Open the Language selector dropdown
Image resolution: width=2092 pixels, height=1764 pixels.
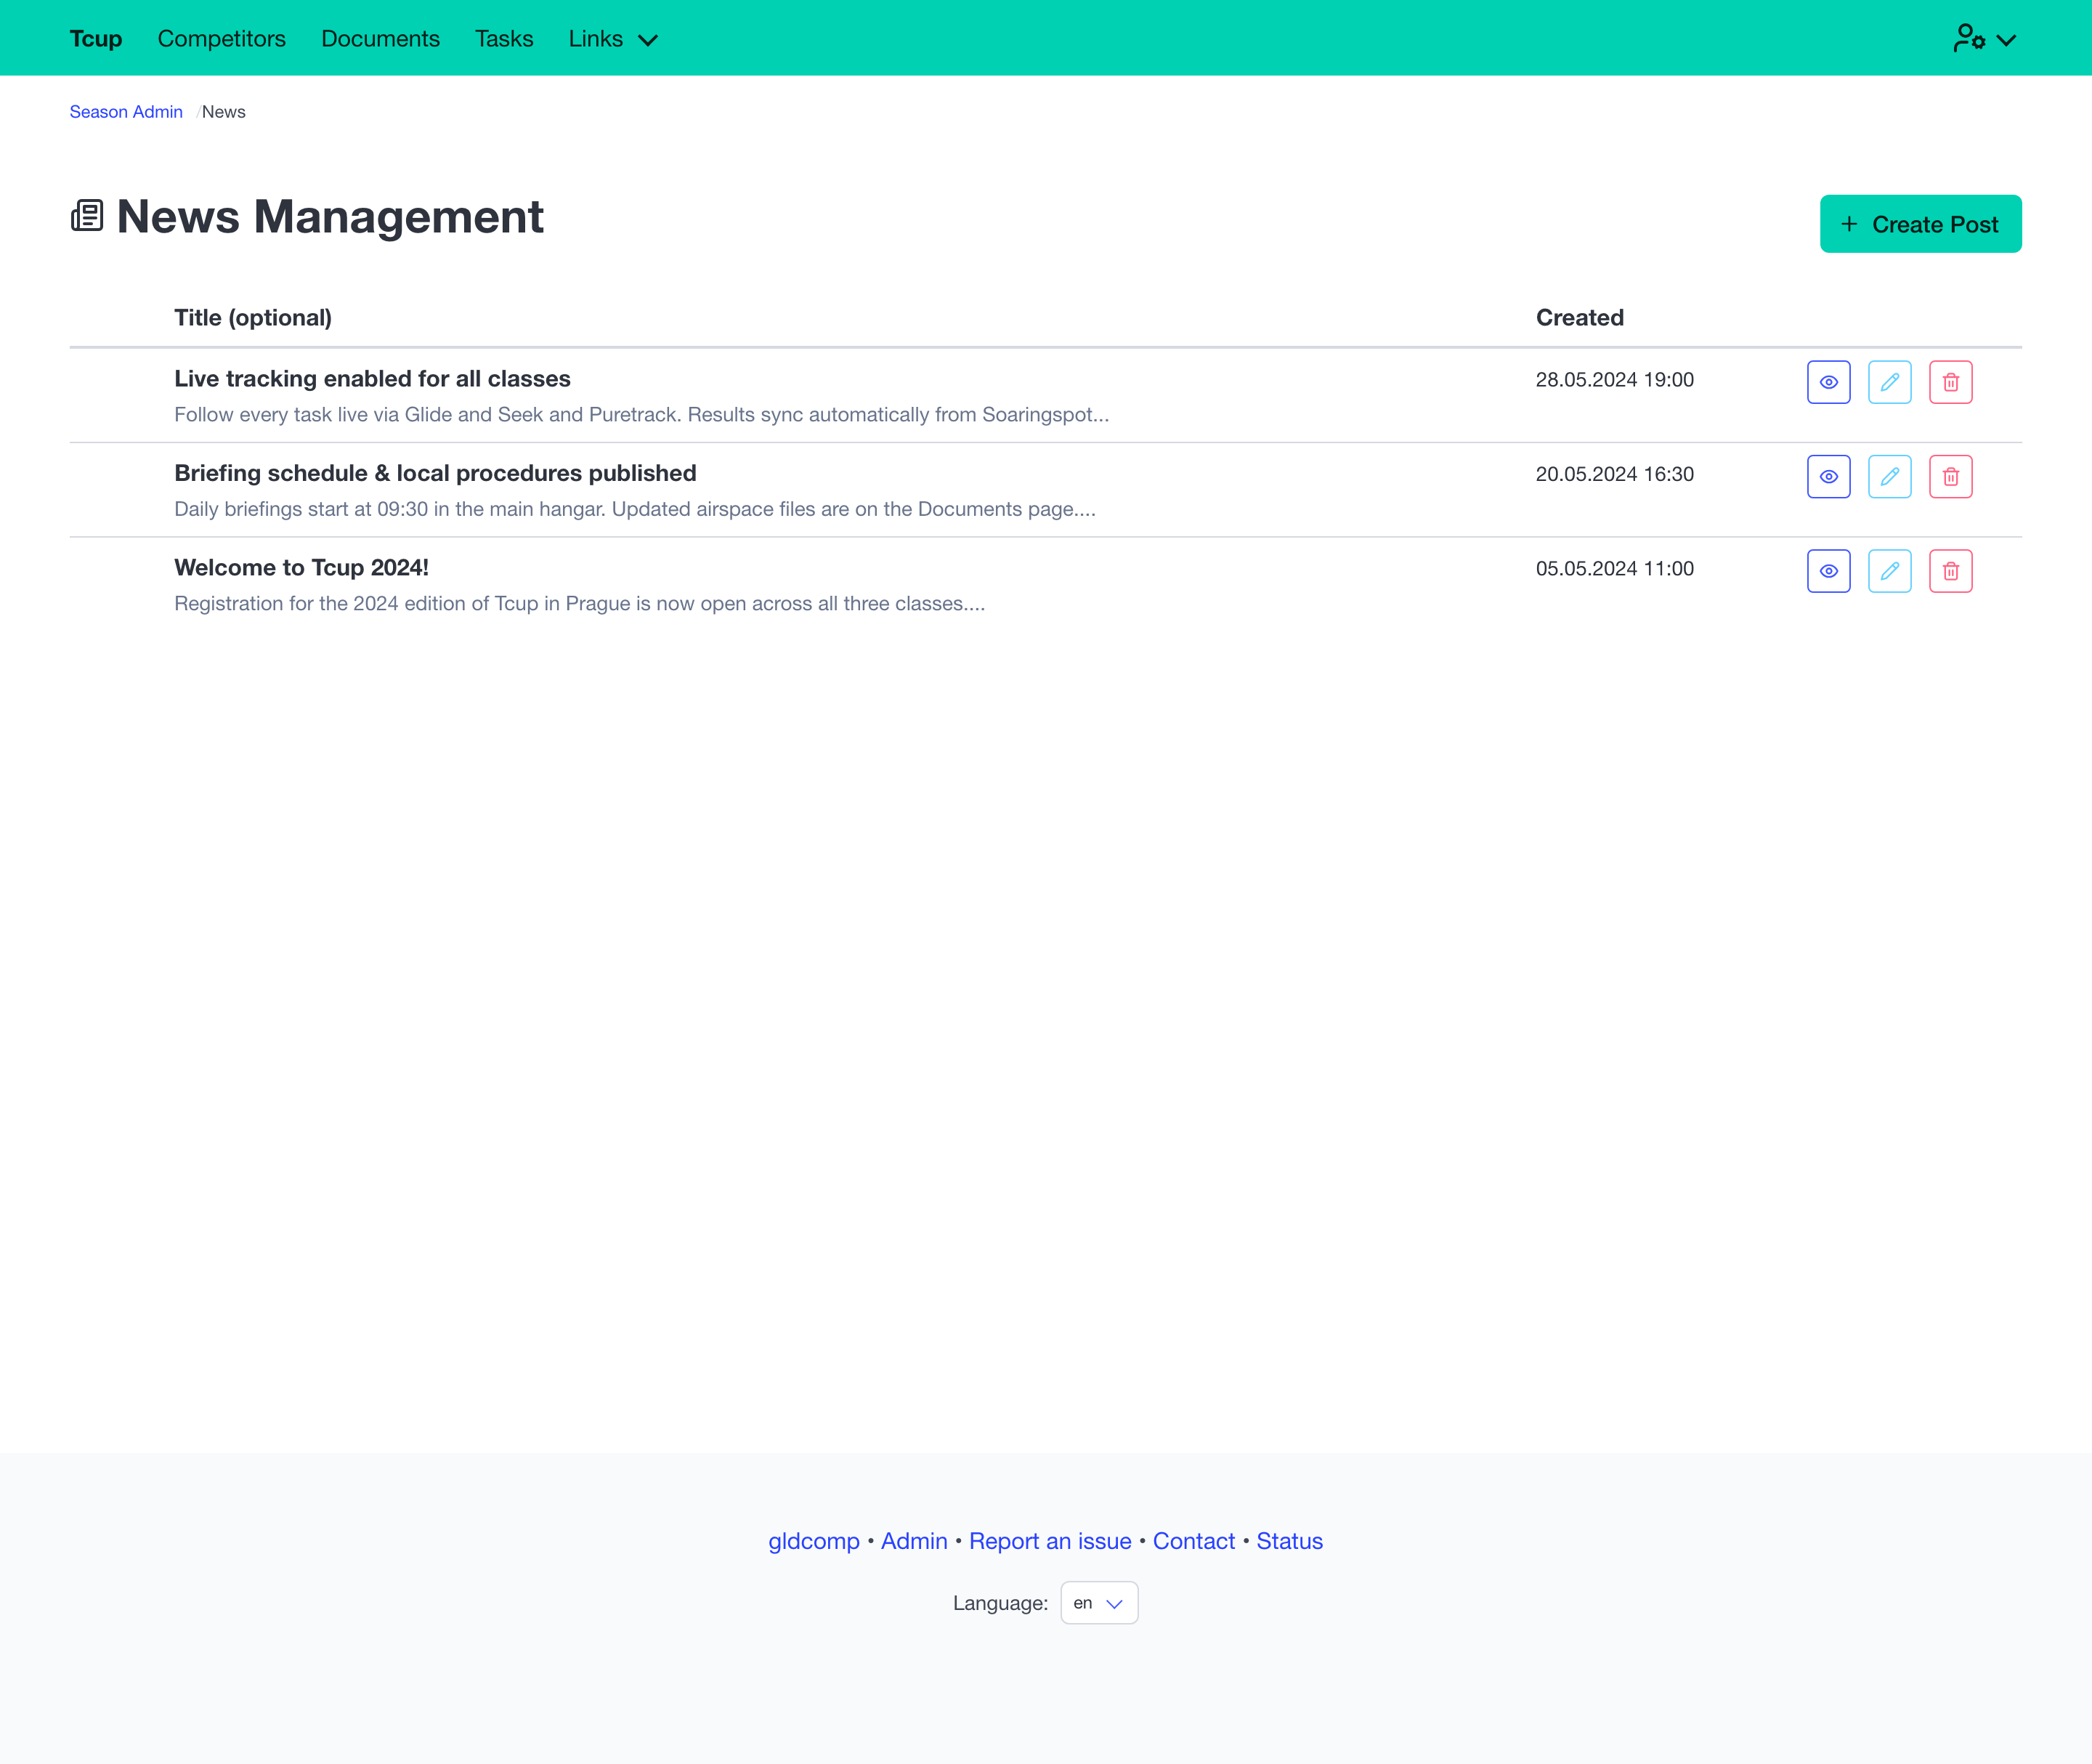[1098, 1603]
